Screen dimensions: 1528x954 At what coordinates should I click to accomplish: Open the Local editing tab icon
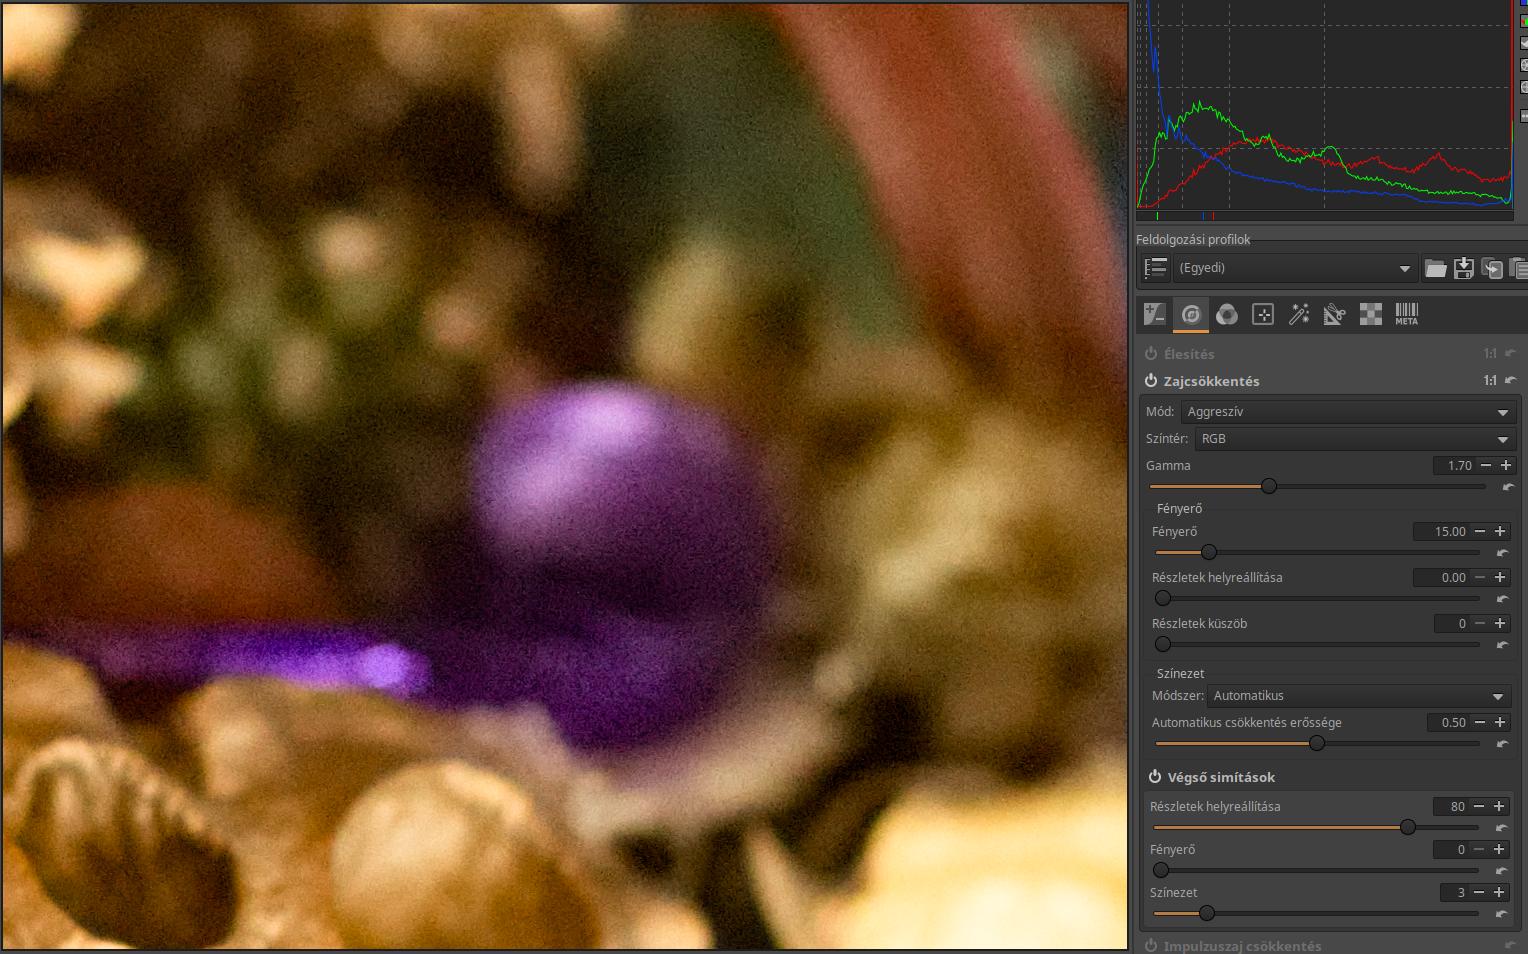coord(1263,315)
